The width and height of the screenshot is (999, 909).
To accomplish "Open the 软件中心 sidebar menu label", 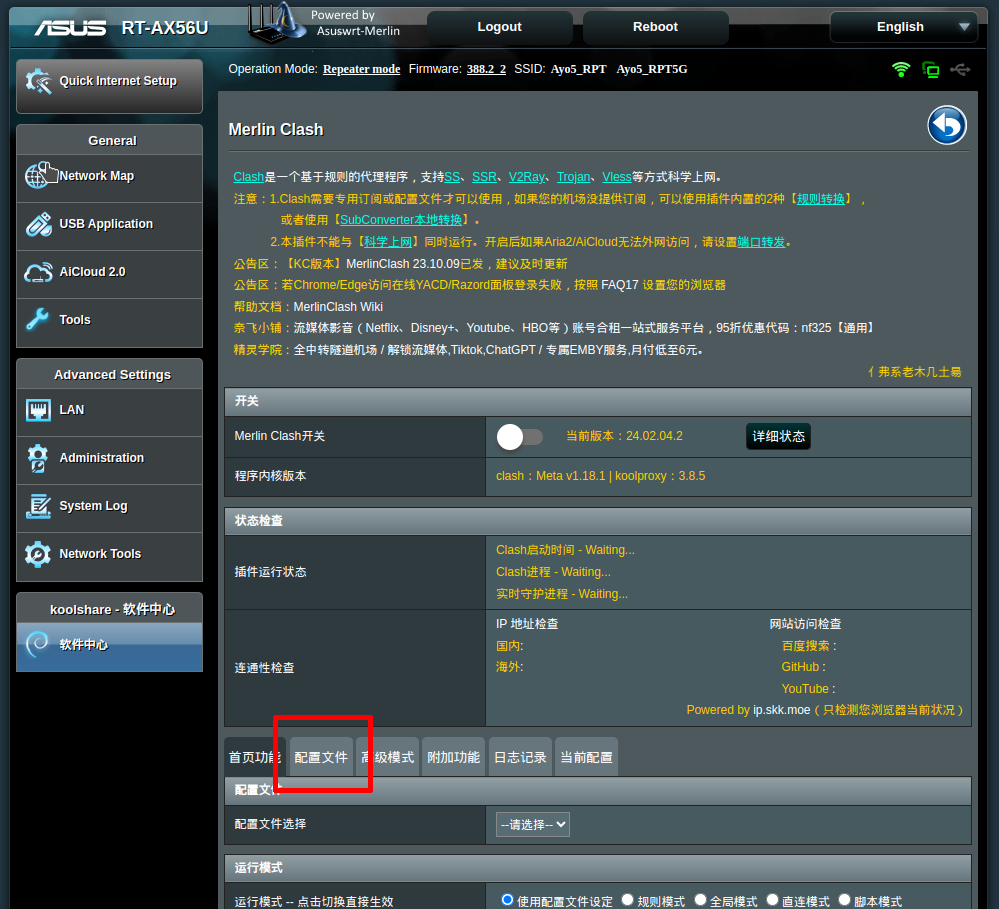I will click(x=83, y=645).
